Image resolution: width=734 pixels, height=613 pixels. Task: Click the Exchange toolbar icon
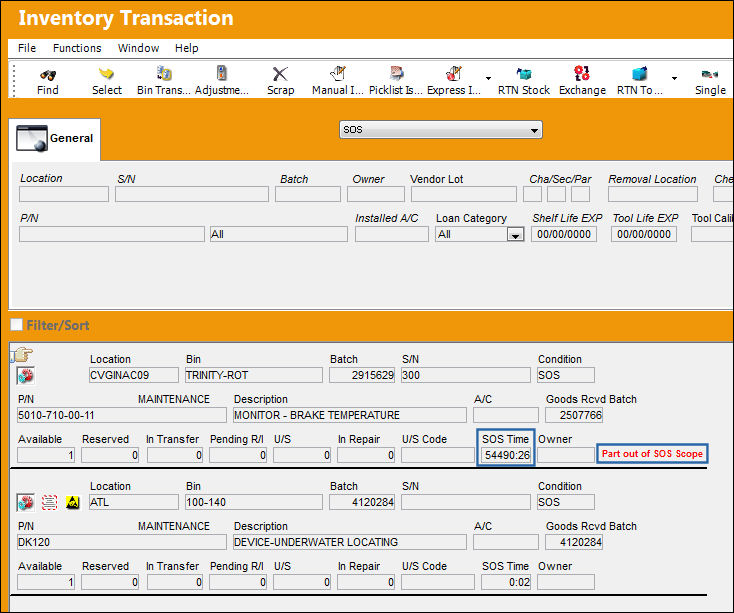point(582,73)
